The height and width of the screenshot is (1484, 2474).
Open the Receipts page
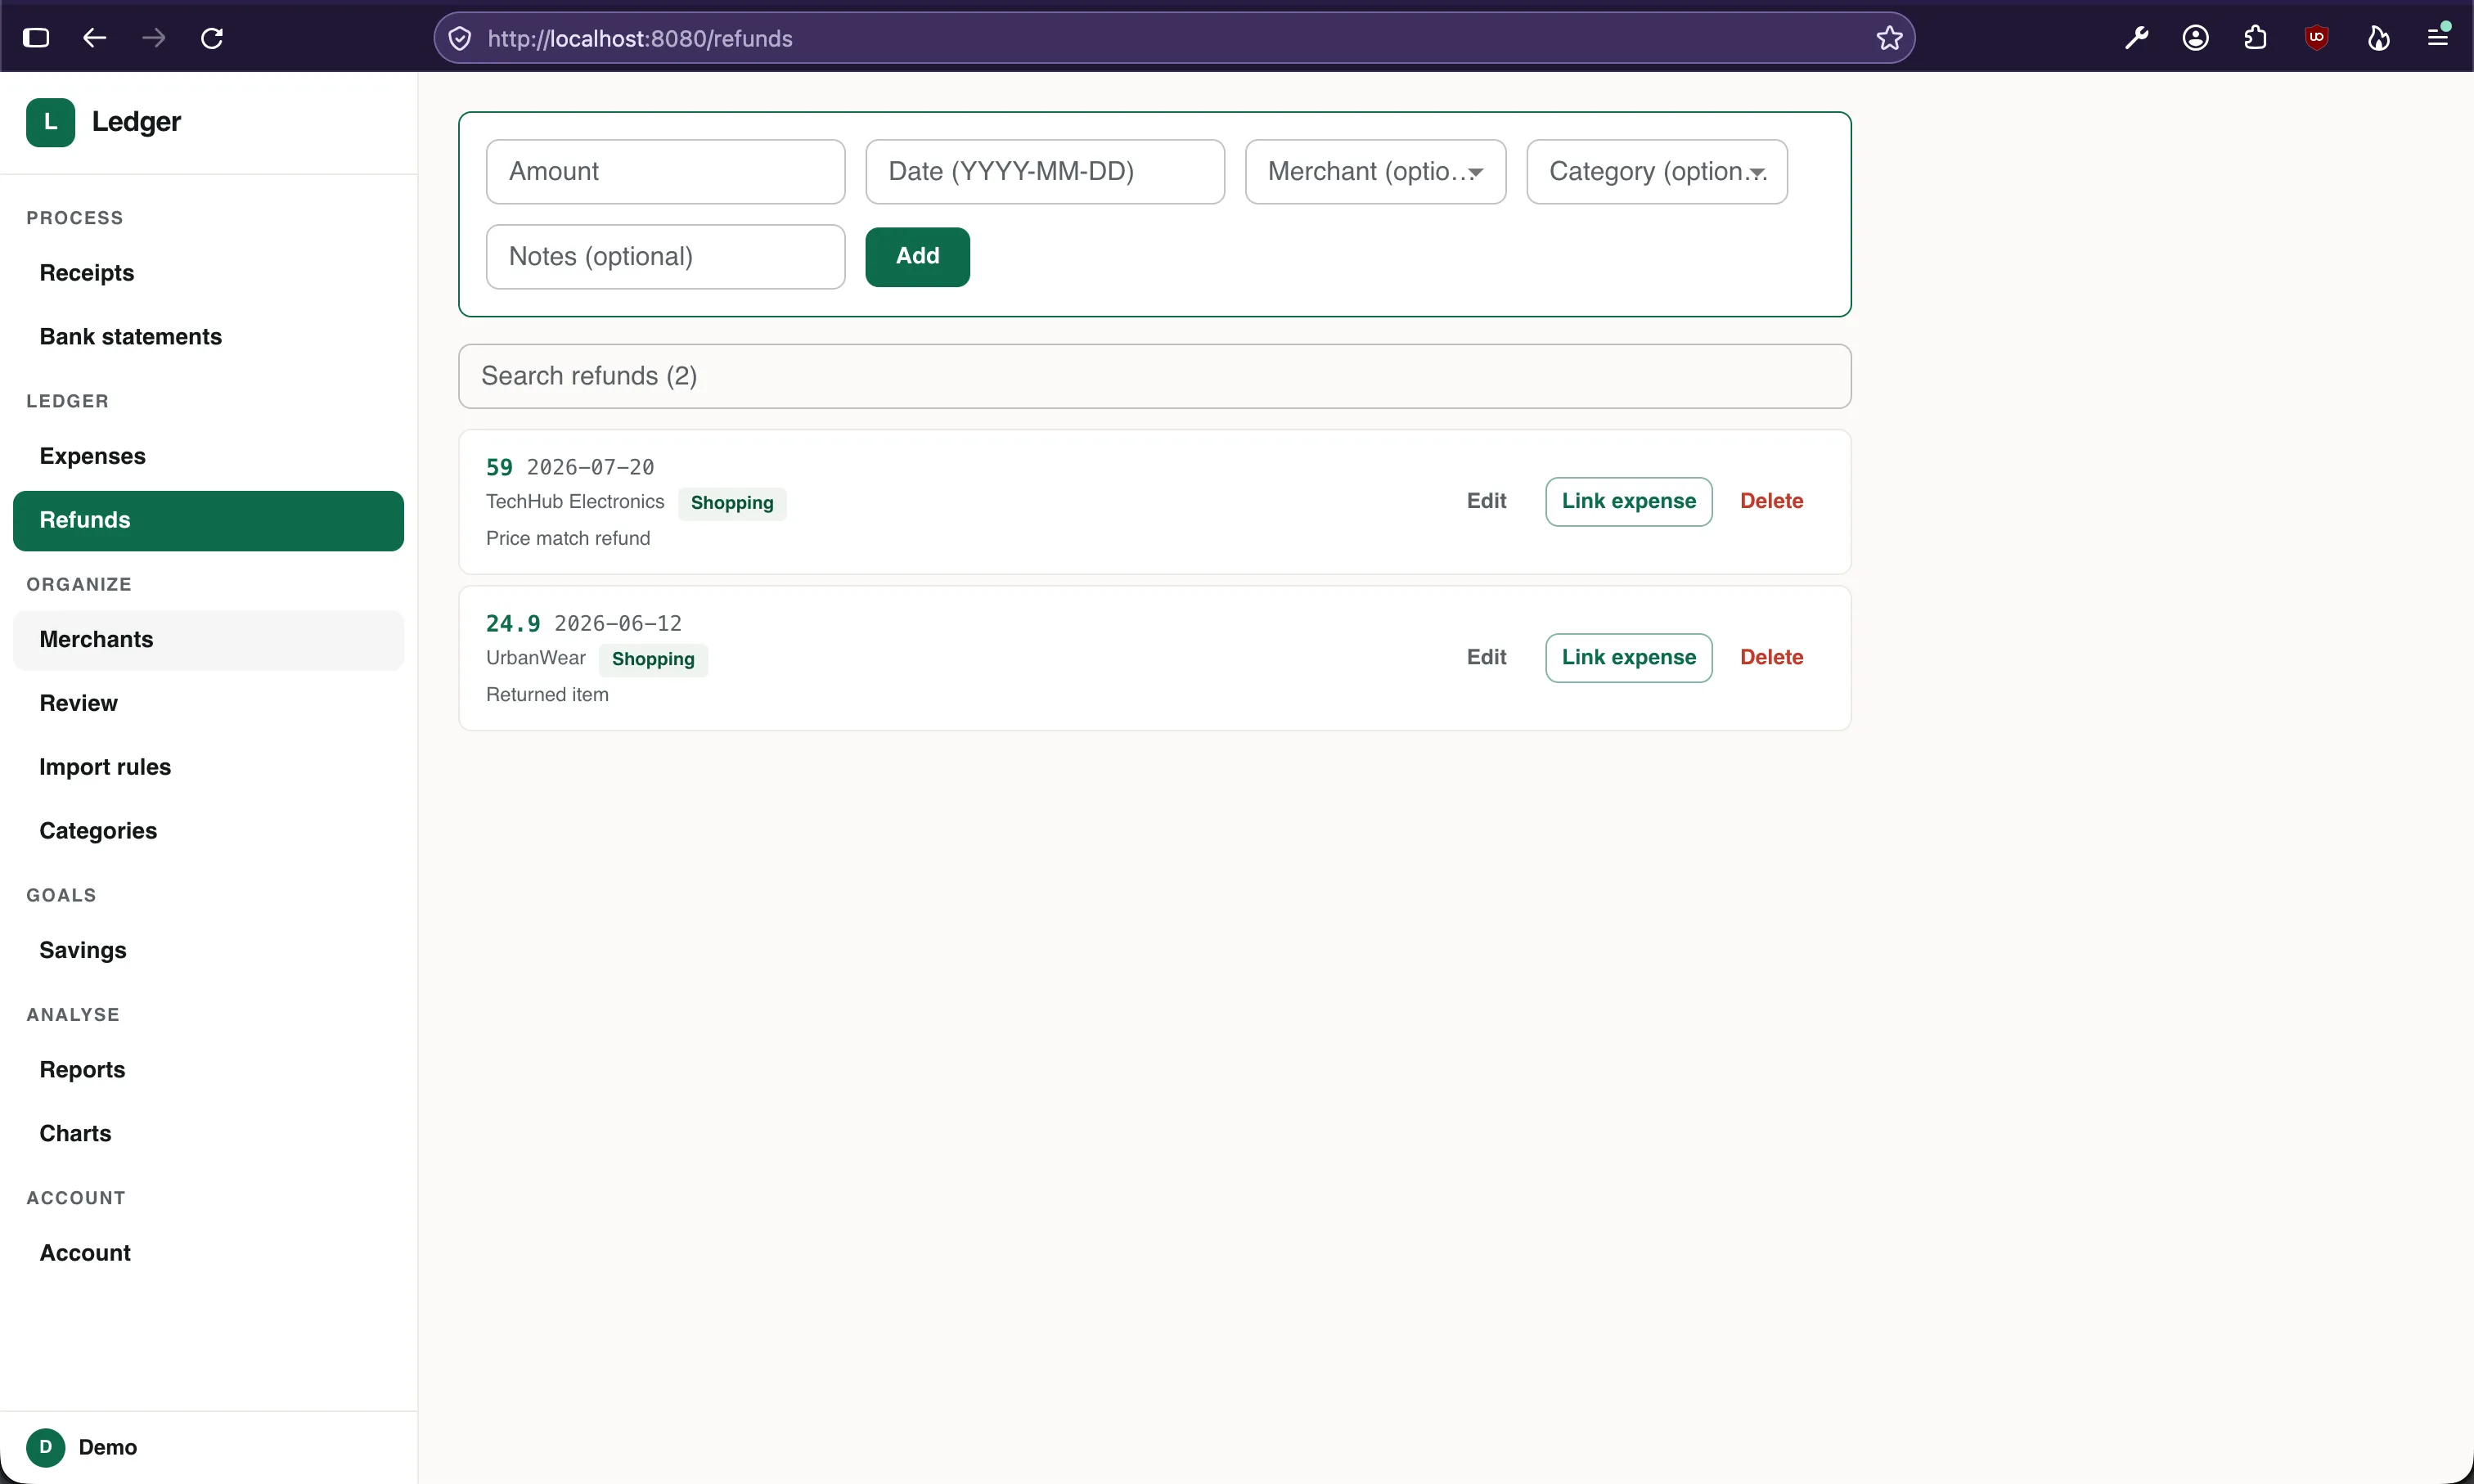point(208,273)
